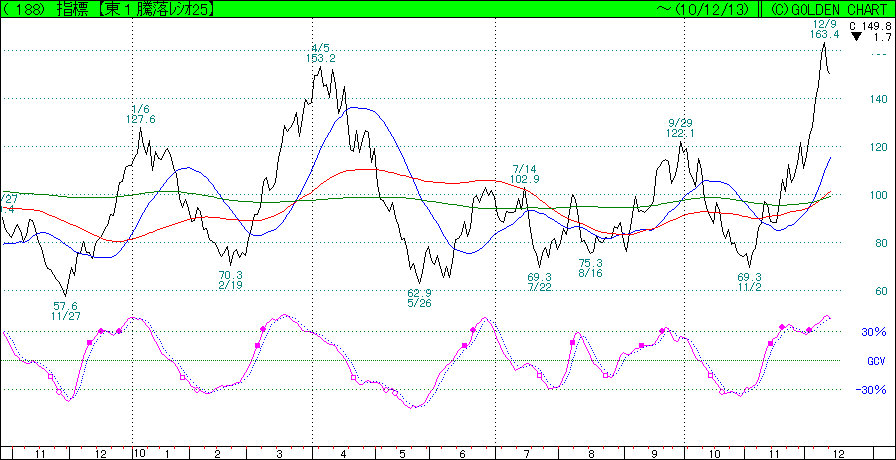Click the -30% oscillator axis label
Viewport: 896px width, 460px height.
tap(873, 391)
